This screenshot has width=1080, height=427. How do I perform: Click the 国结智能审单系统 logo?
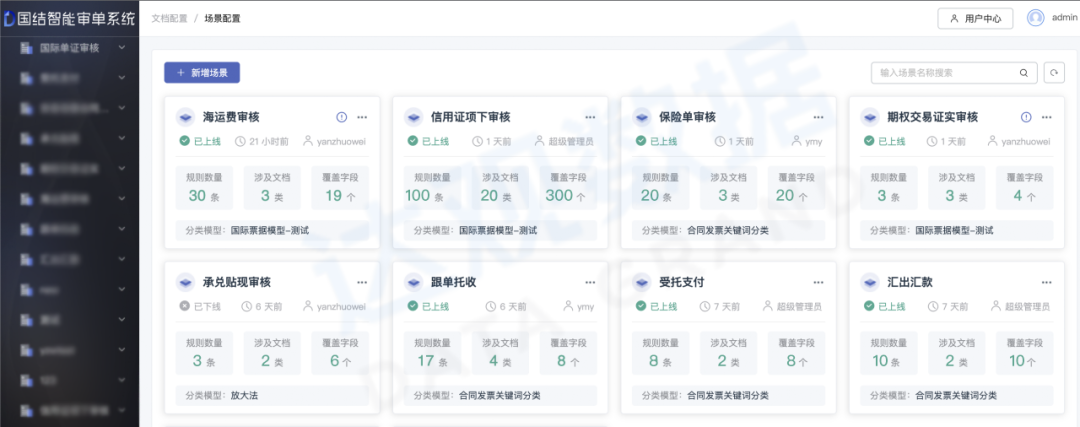(69, 19)
